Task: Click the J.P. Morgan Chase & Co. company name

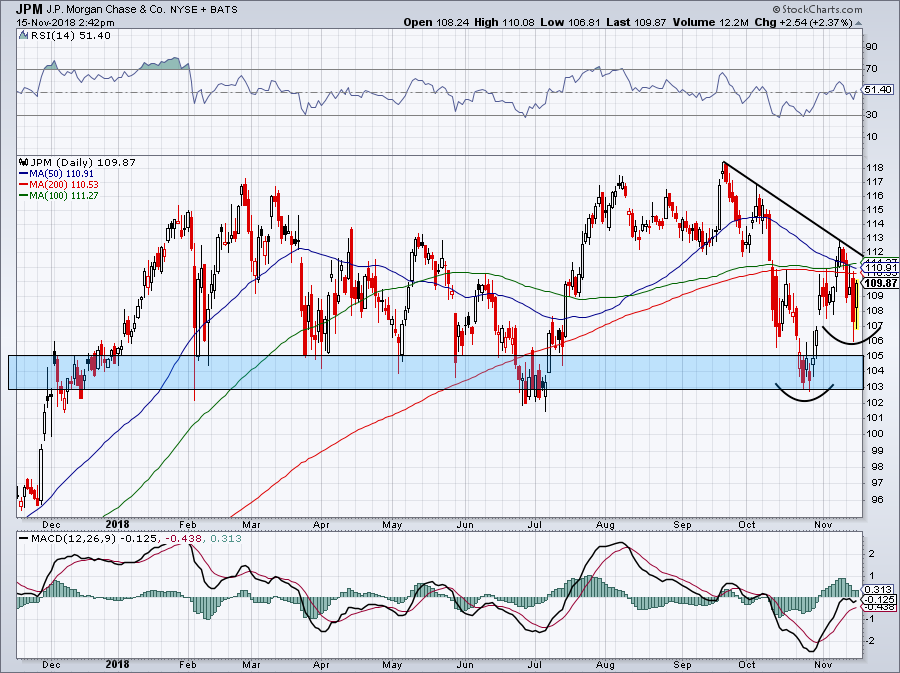Action: pos(107,10)
